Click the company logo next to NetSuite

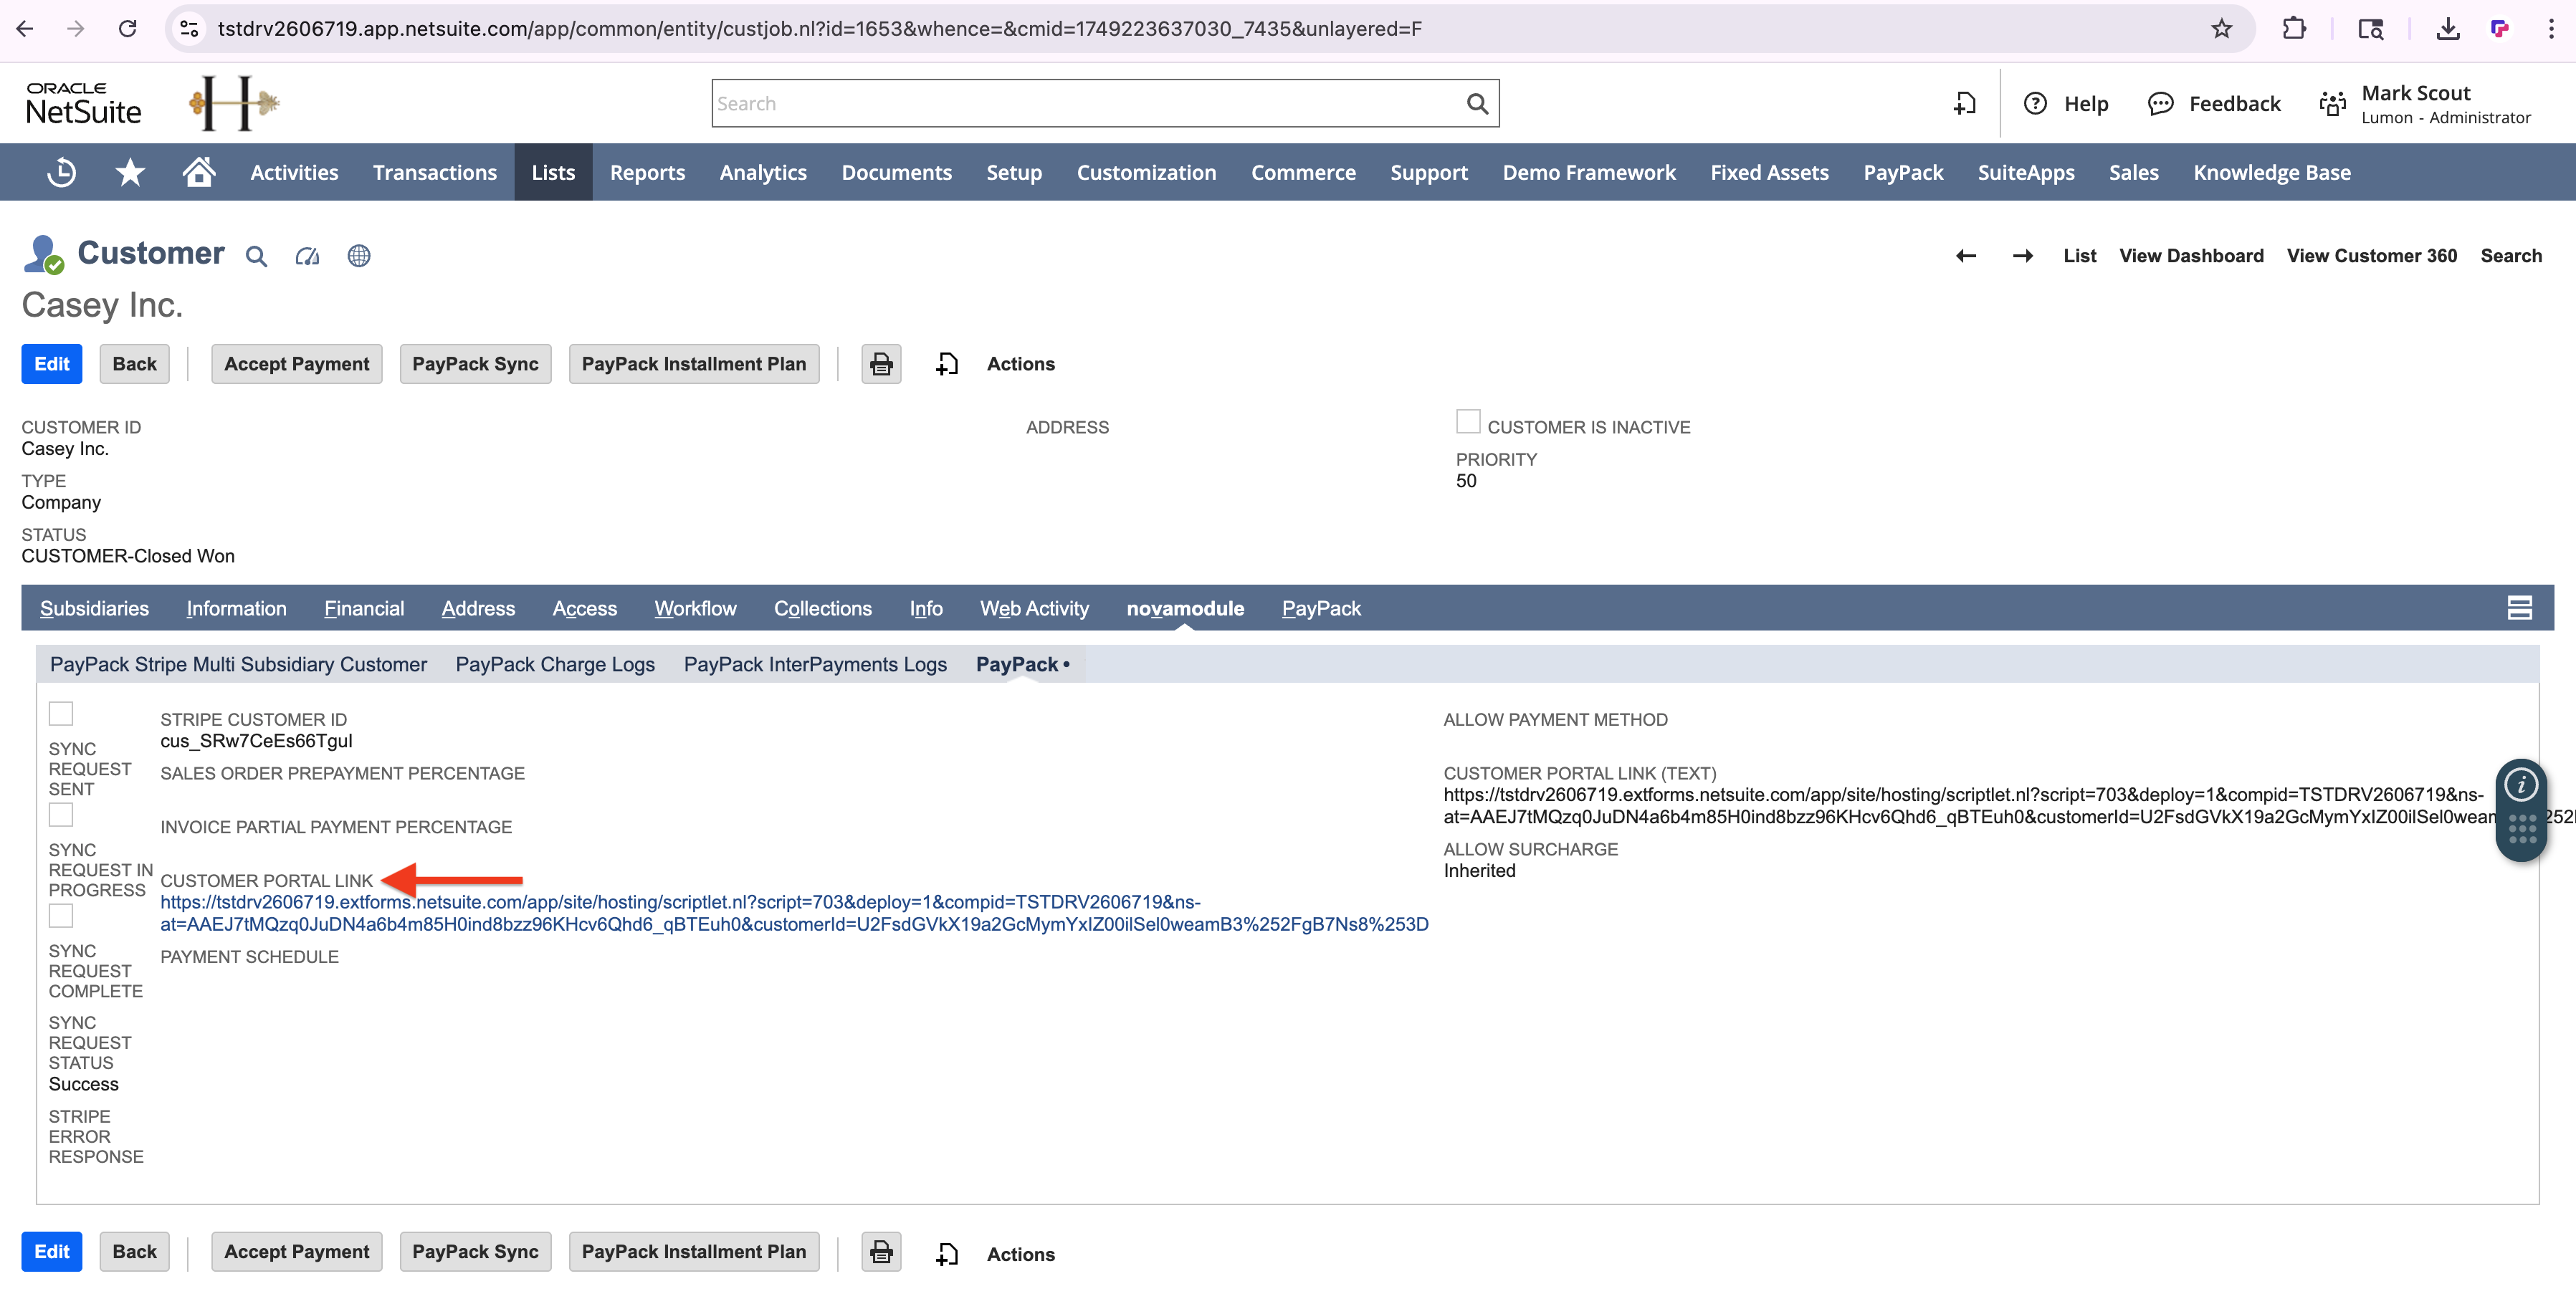(234, 103)
